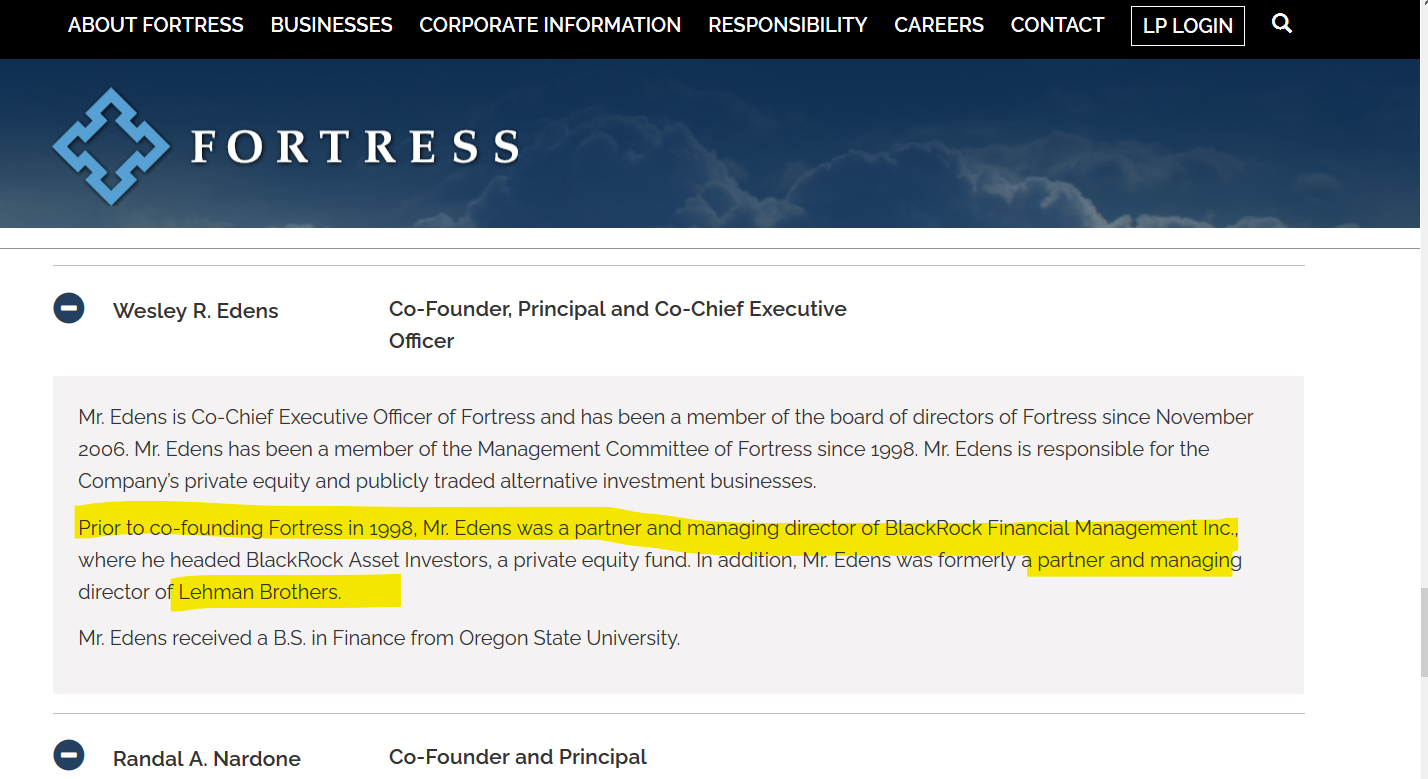This screenshot has height=779, width=1428.
Task: Open the About Fortress menu
Action: pos(155,25)
